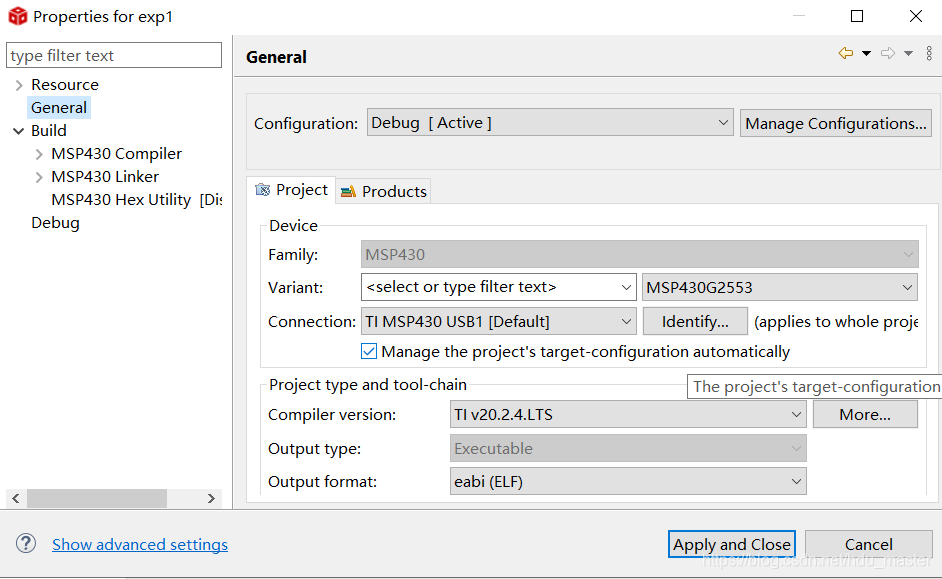Viewport: 942px width, 579px height.
Task: Open the view menu dots icon
Action: click(929, 53)
